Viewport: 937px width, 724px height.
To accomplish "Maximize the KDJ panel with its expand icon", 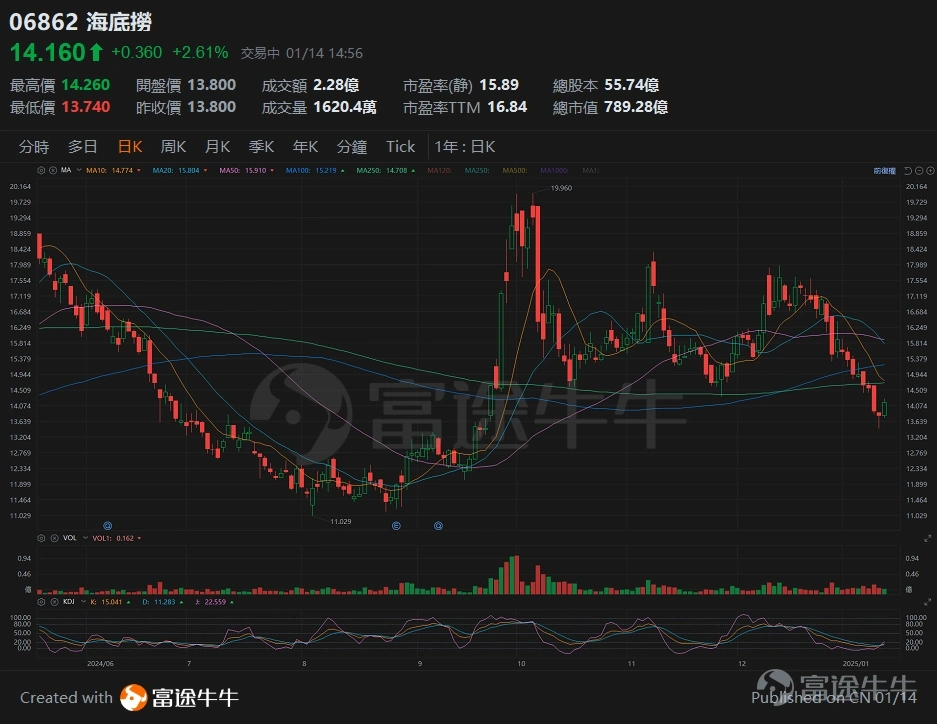I will click(927, 602).
